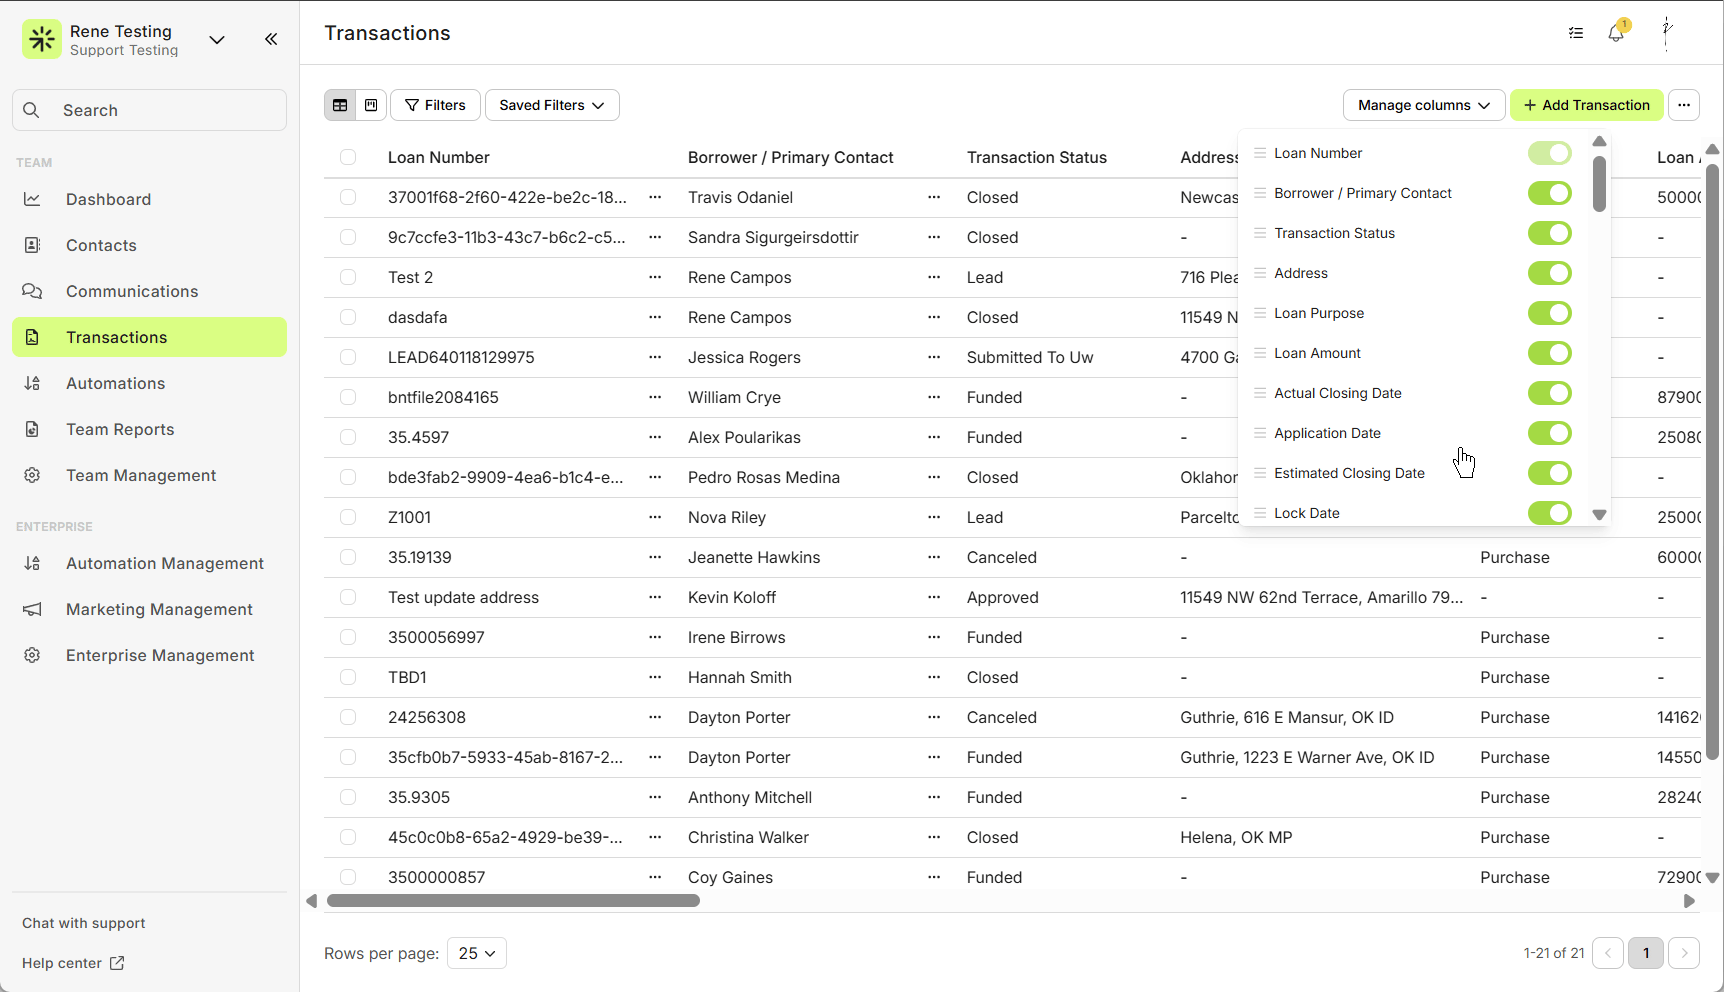Collapse the sidebar with double-chevron icon

coord(271,39)
